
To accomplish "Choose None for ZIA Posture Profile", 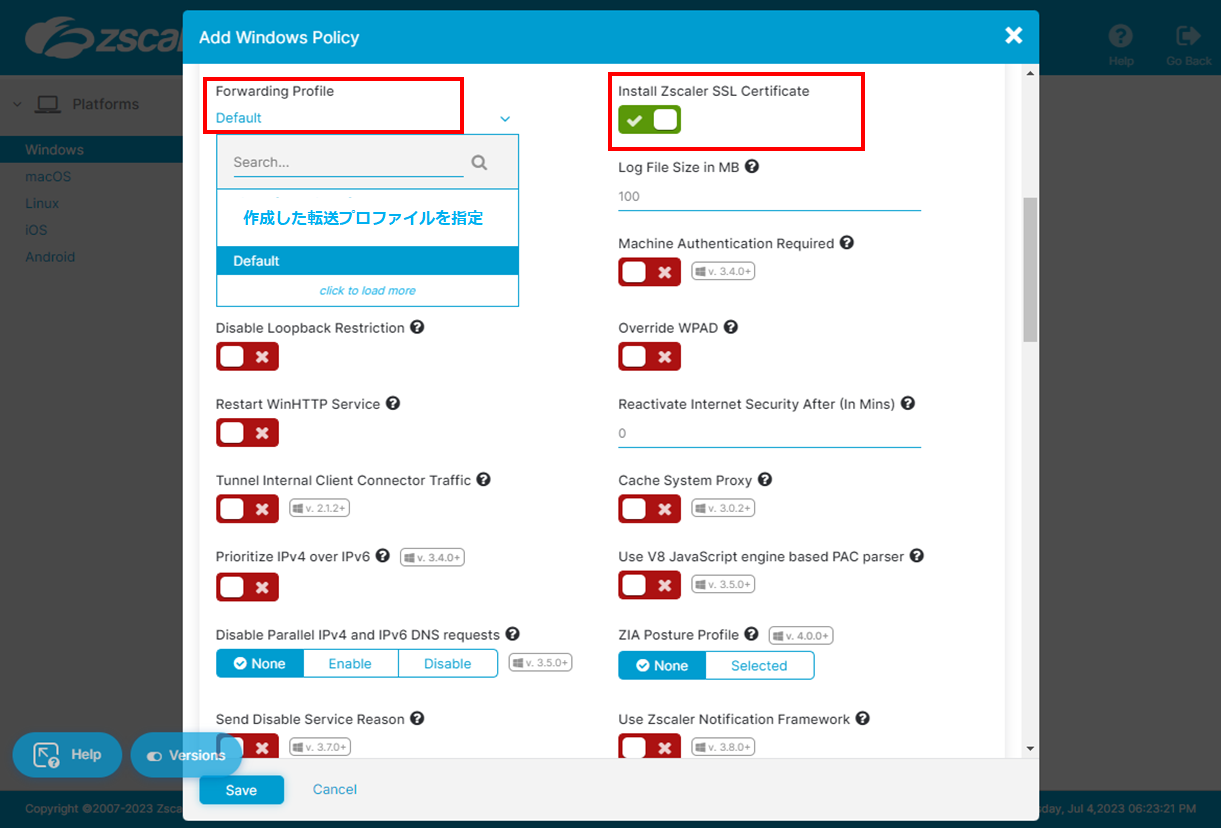I will (x=662, y=666).
